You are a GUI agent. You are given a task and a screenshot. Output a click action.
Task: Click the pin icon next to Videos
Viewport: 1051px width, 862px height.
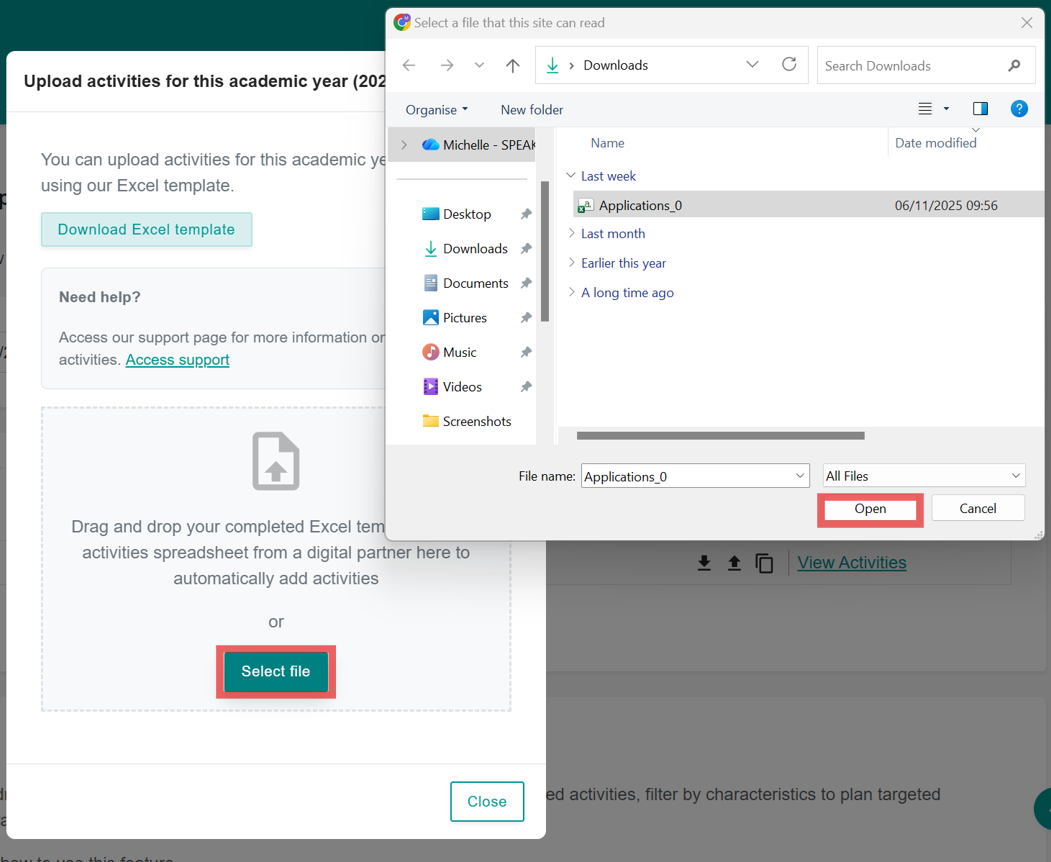526,387
